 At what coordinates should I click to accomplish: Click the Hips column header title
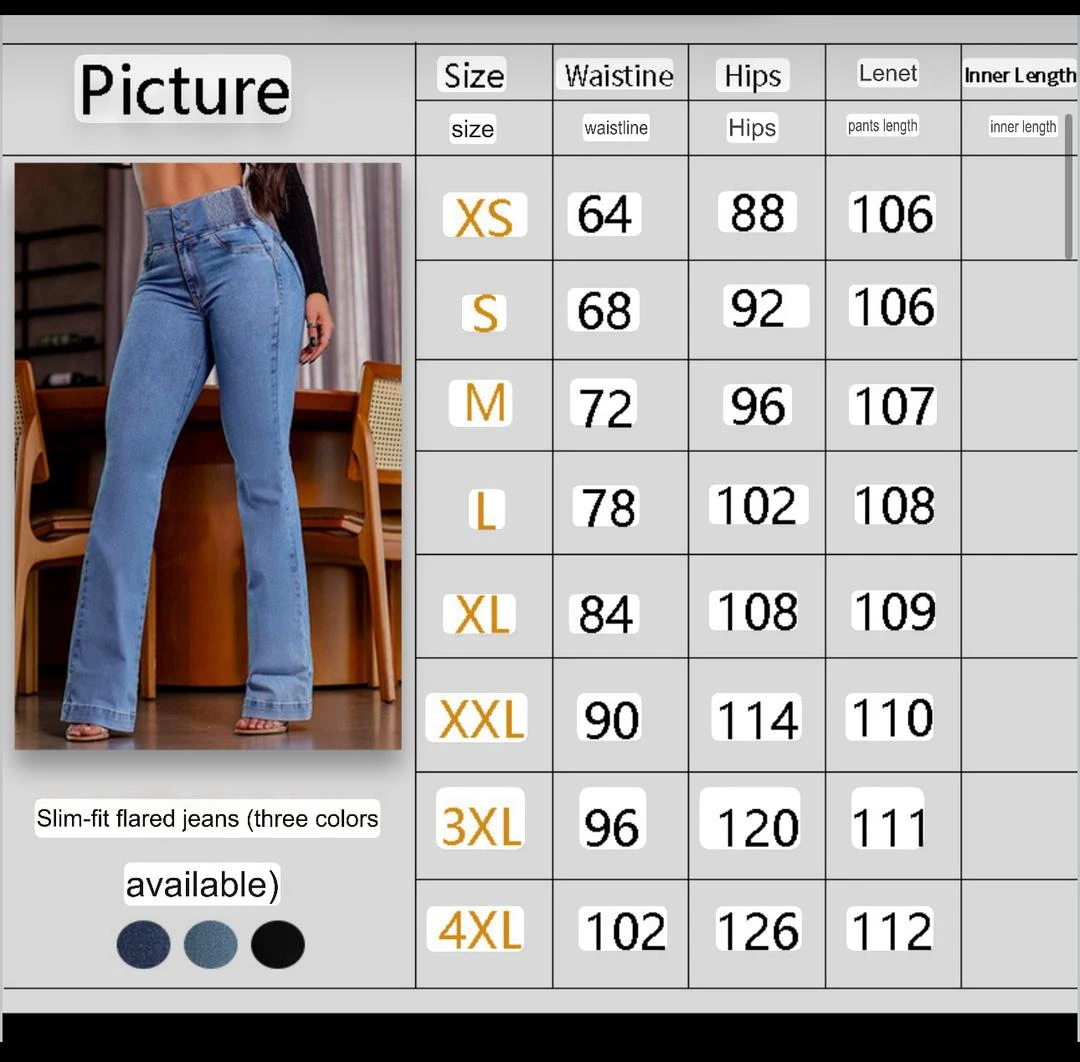(752, 75)
